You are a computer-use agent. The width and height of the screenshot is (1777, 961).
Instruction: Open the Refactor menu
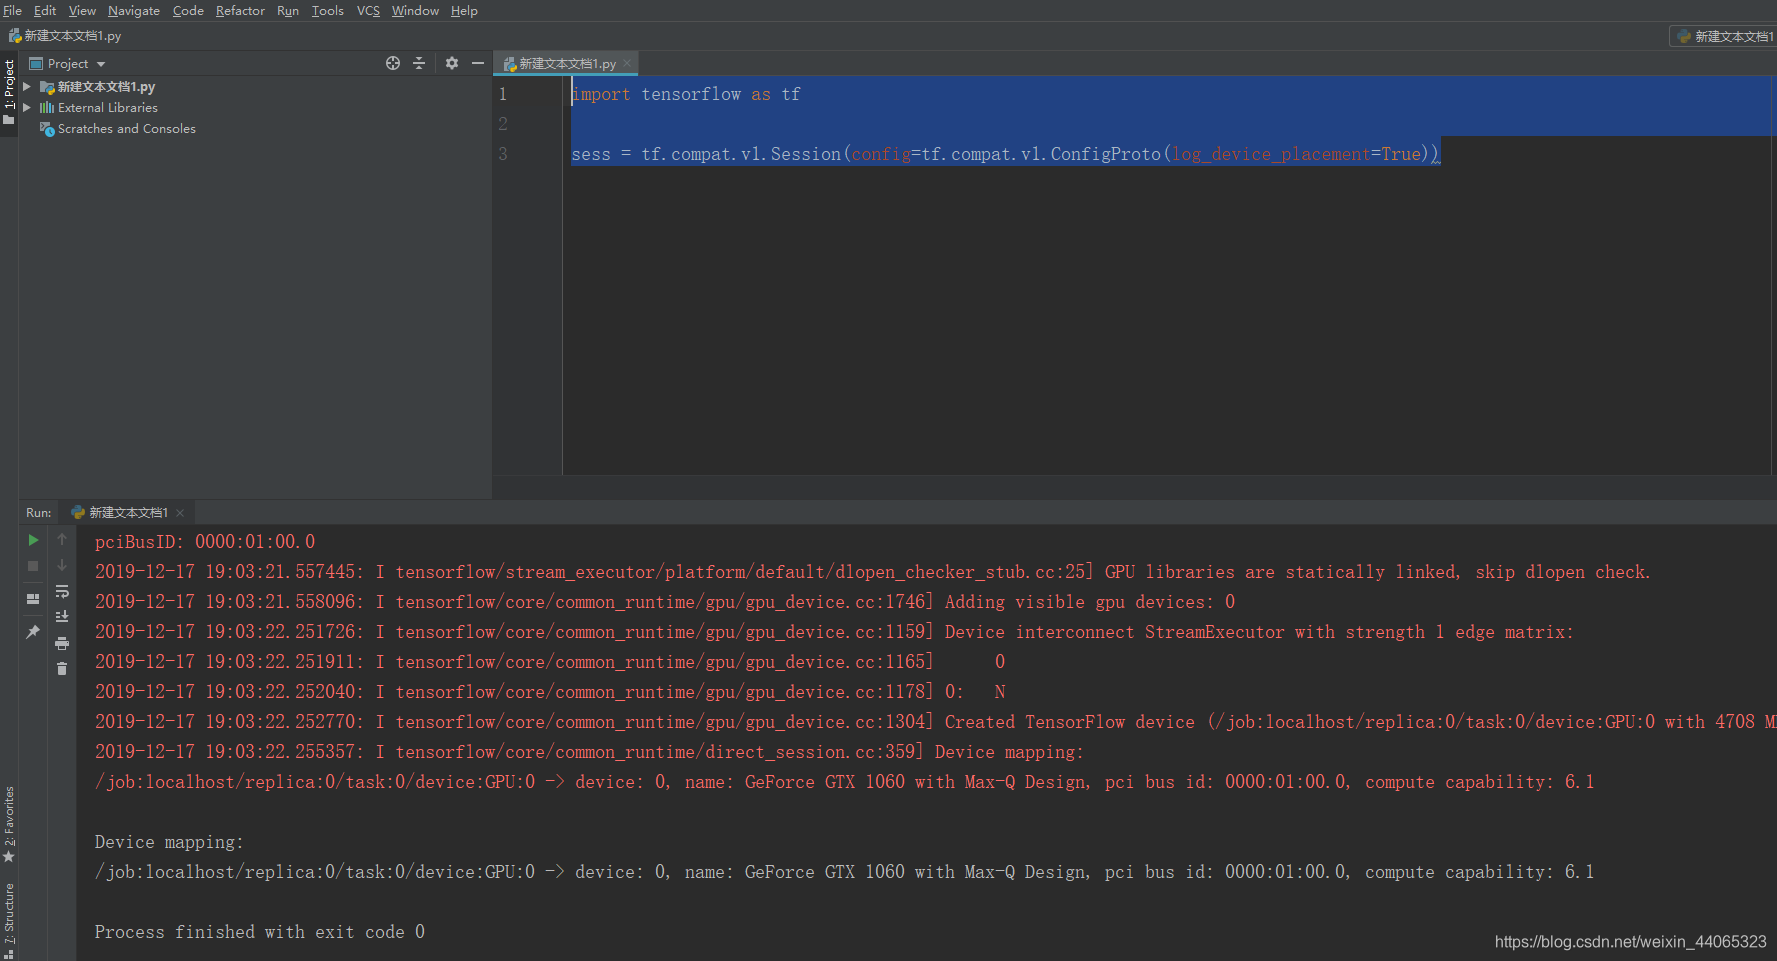click(x=240, y=10)
